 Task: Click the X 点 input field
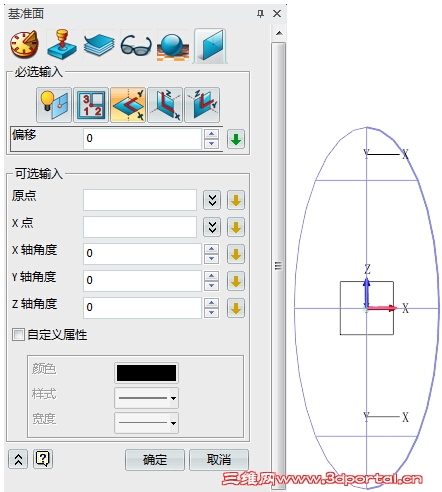[140, 227]
